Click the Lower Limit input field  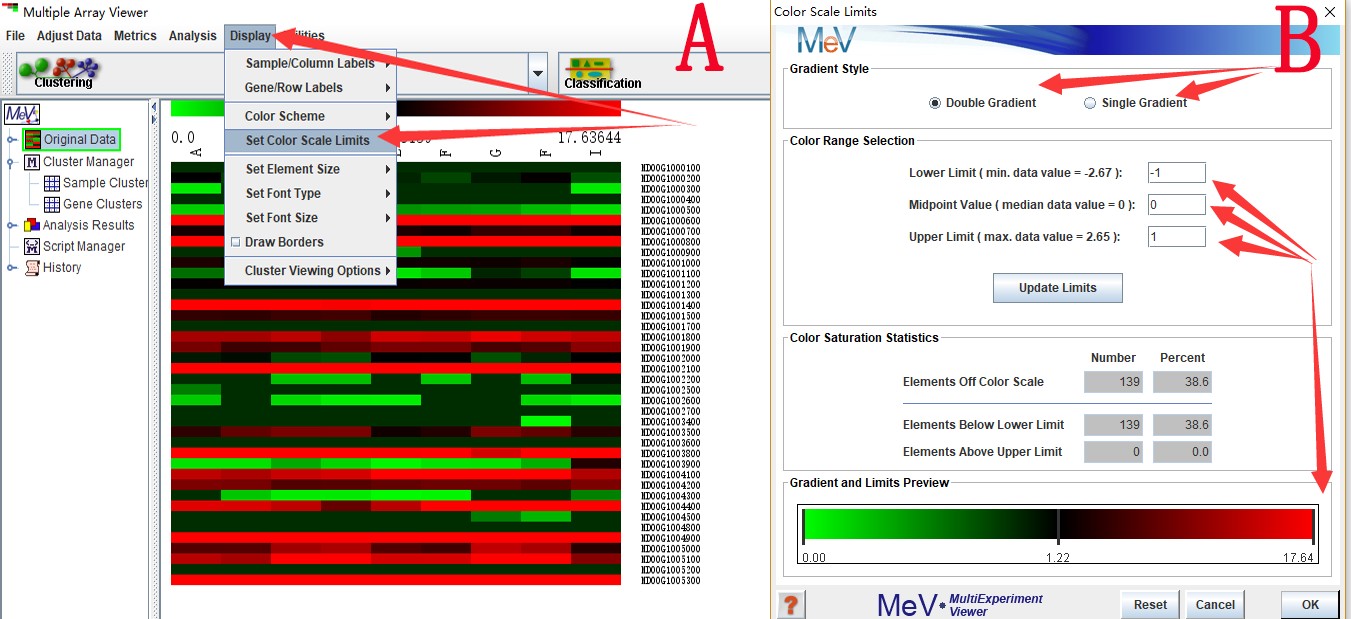pyautogui.click(x=1176, y=173)
